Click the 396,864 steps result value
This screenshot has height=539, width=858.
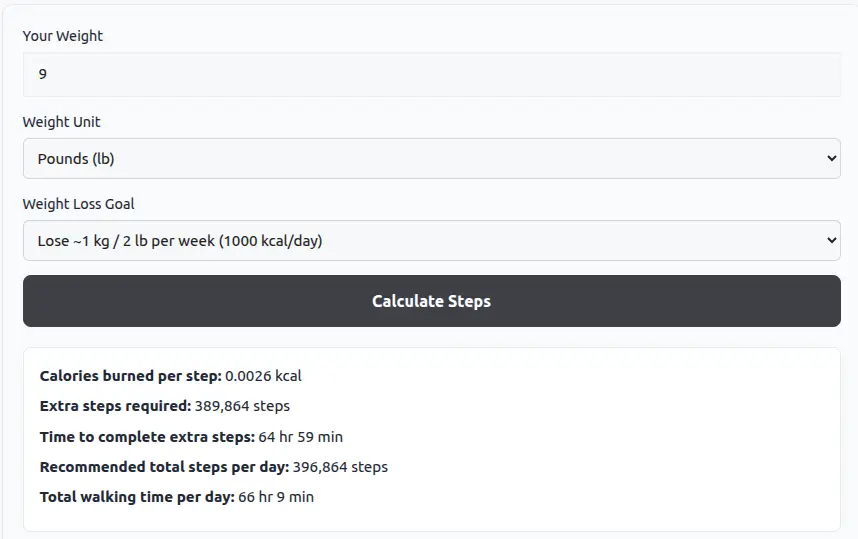point(340,467)
